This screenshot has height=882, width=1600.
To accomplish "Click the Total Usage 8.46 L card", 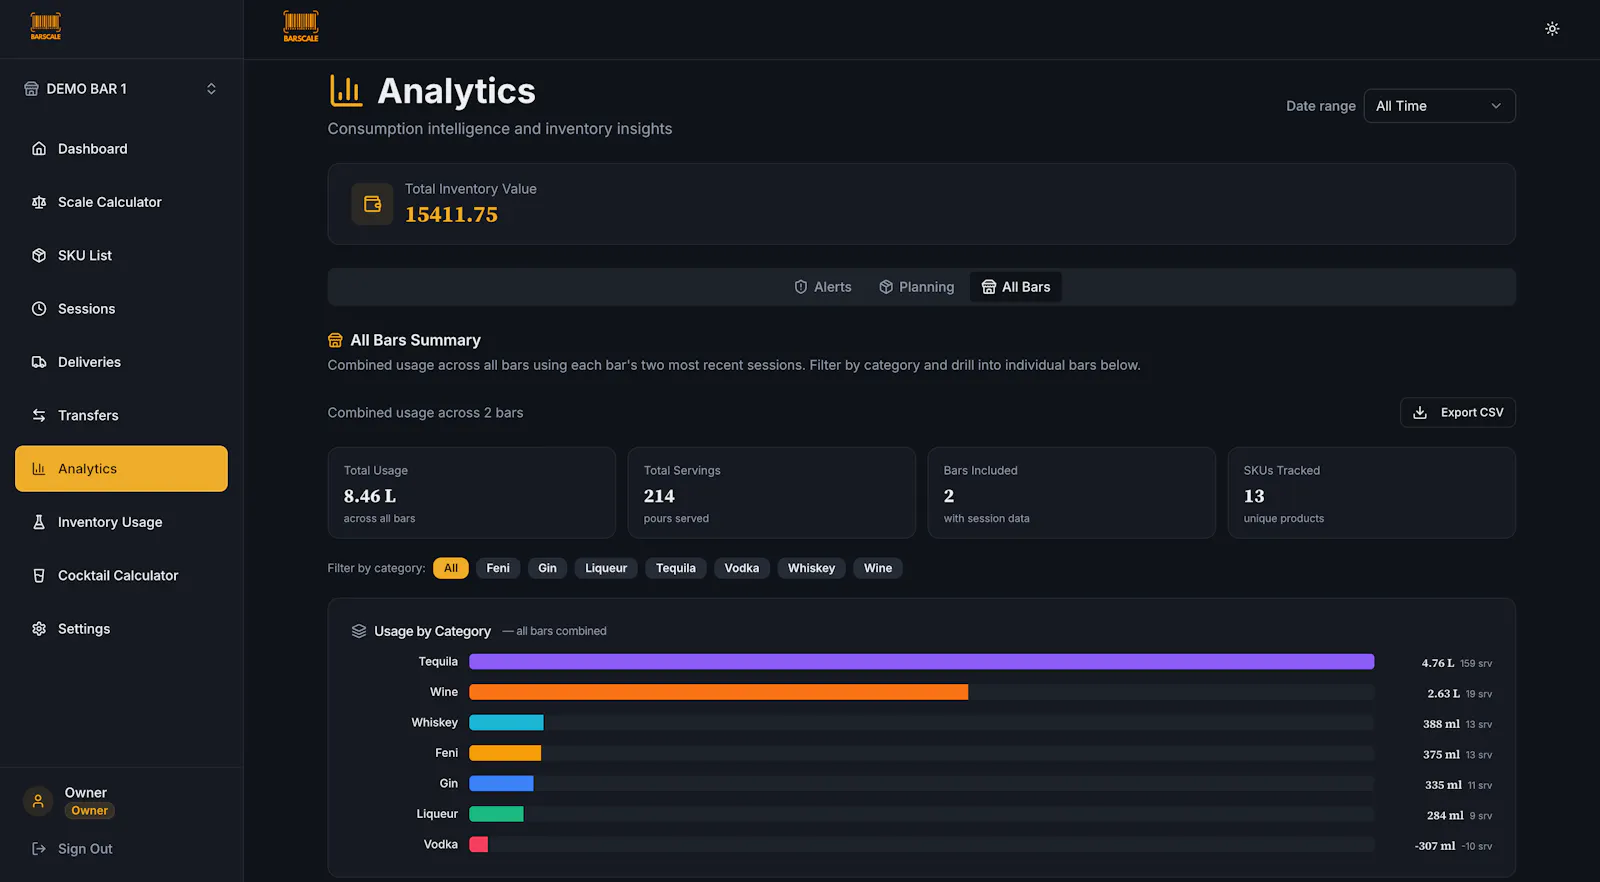I will 471,493.
